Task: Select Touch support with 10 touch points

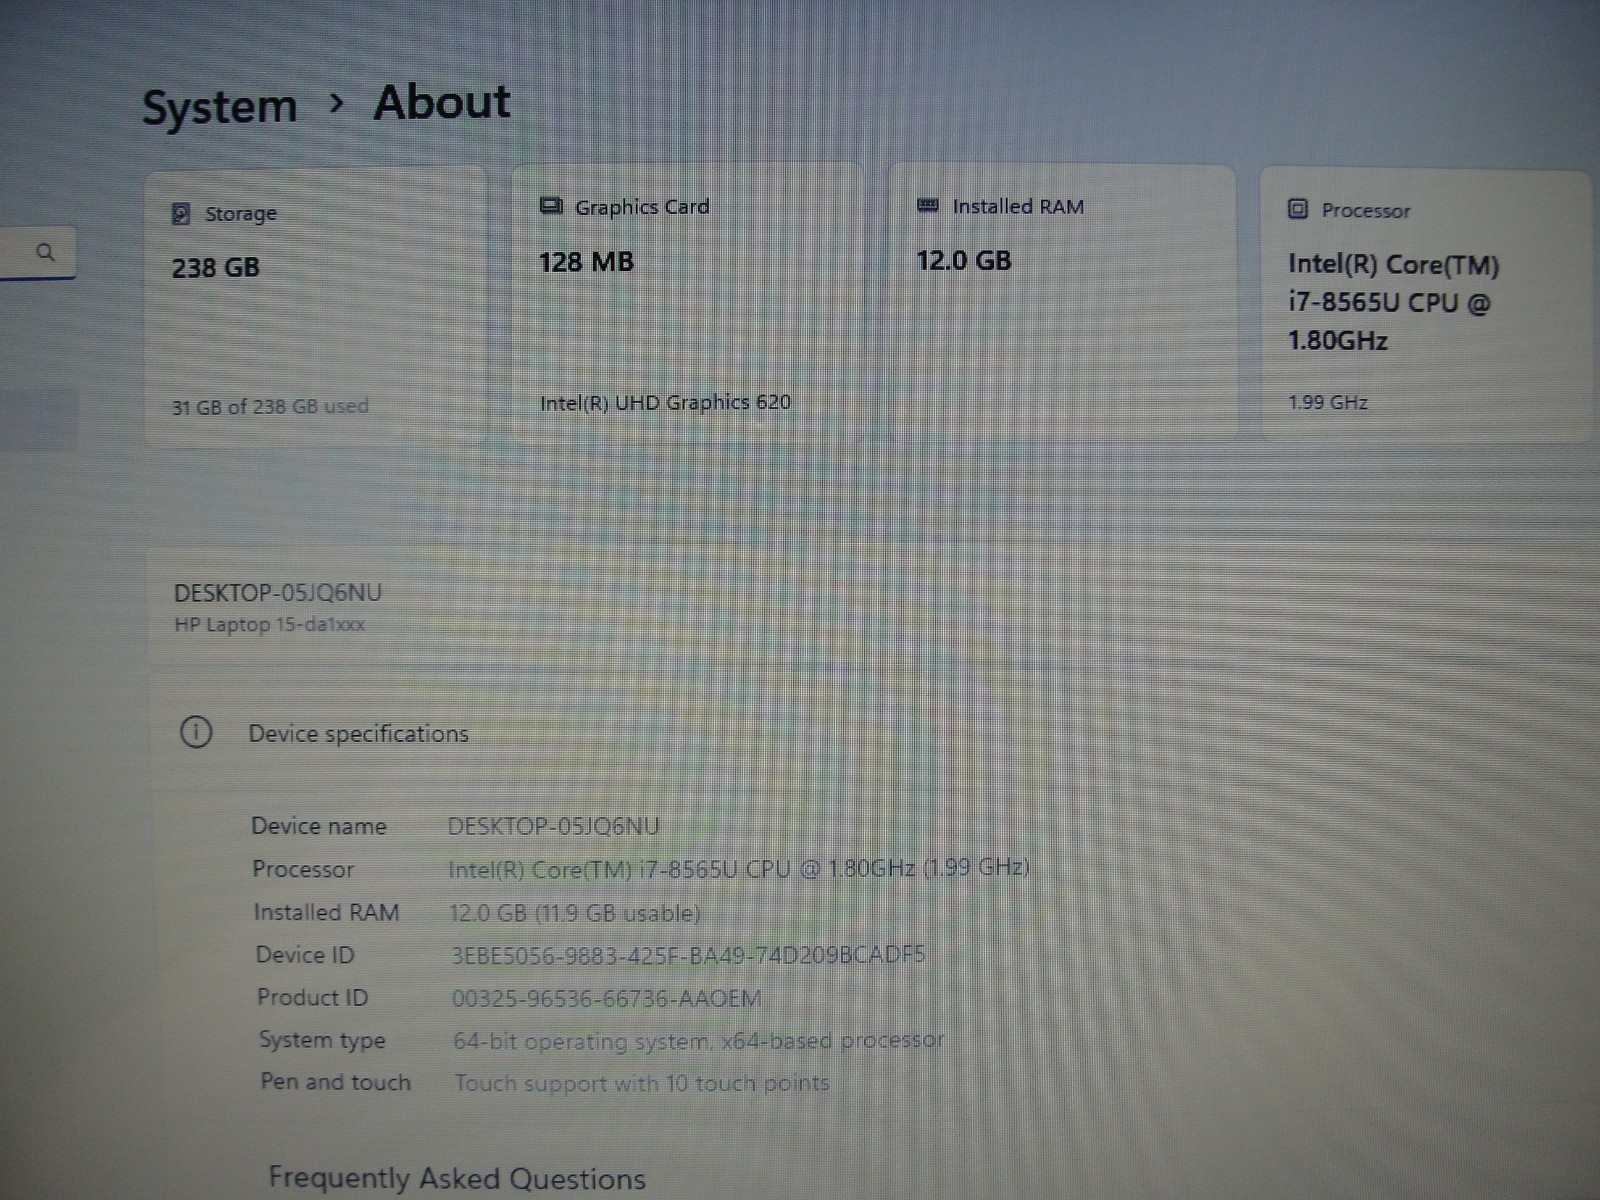Action: tap(642, 1083)
